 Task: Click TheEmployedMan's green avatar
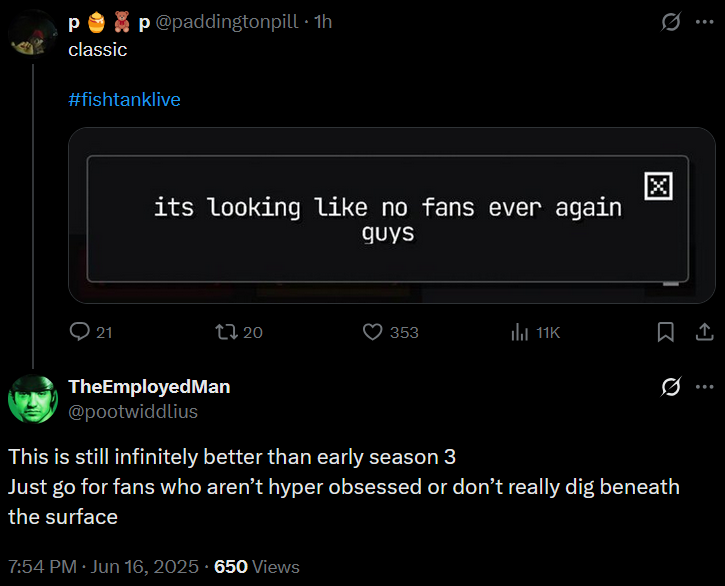click(33, 399)
